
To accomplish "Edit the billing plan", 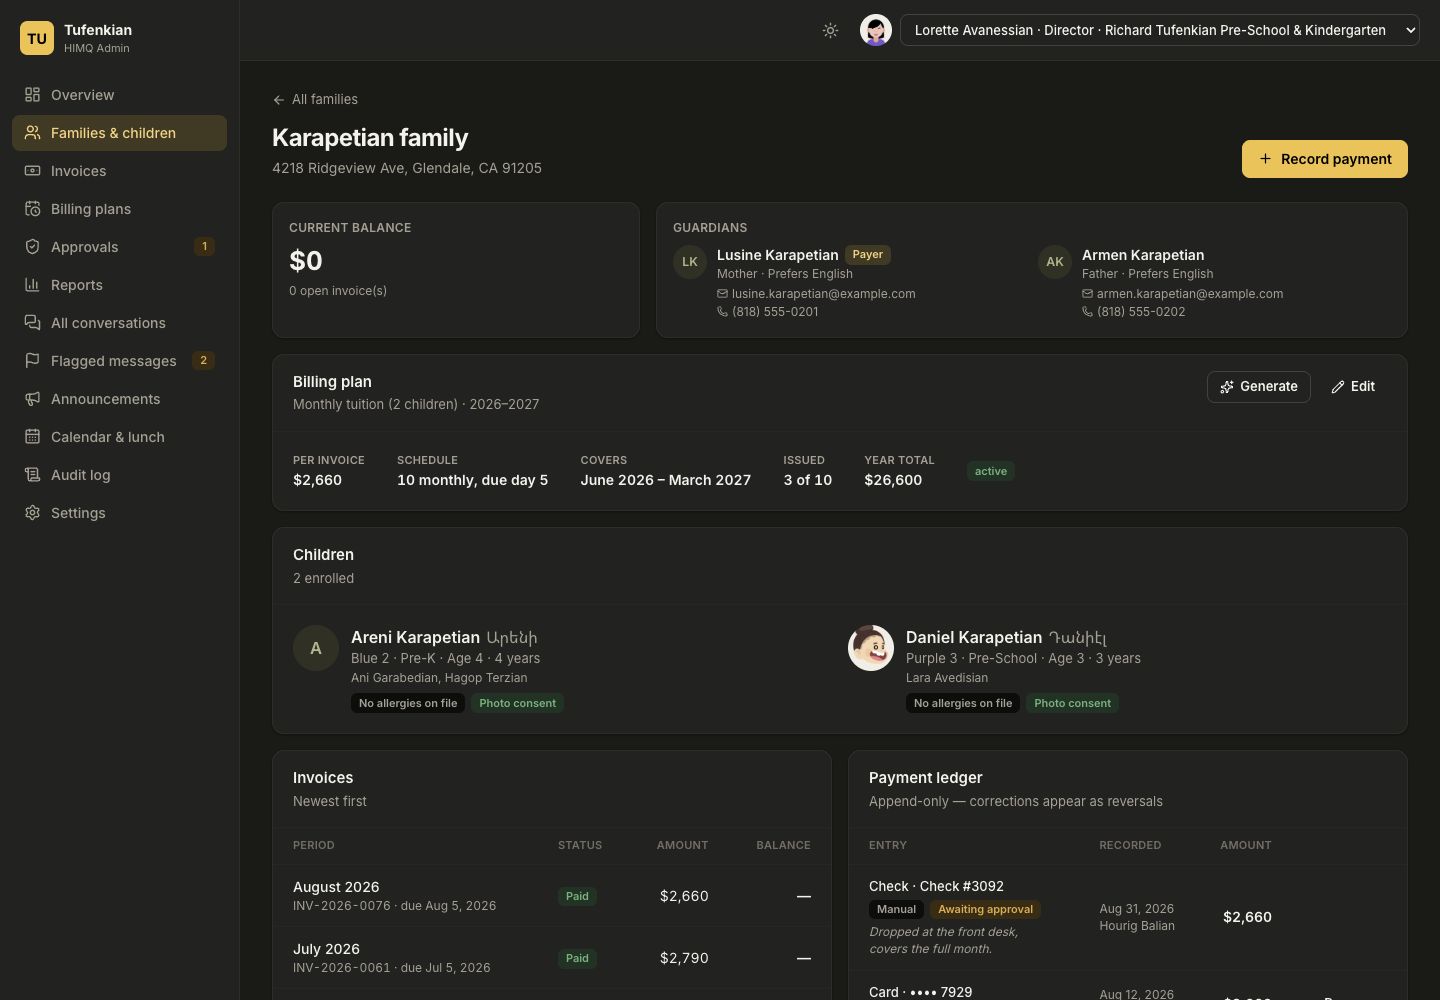I will pyautogui.click(x=1353, y=387).
